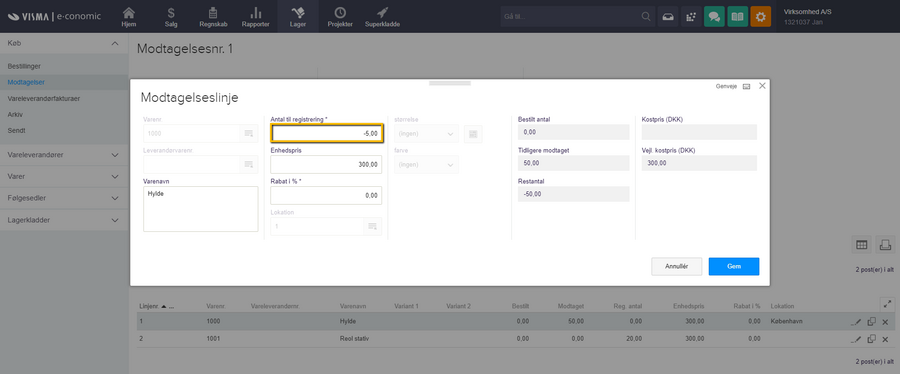Click the Annullér button

pos(676,266)
